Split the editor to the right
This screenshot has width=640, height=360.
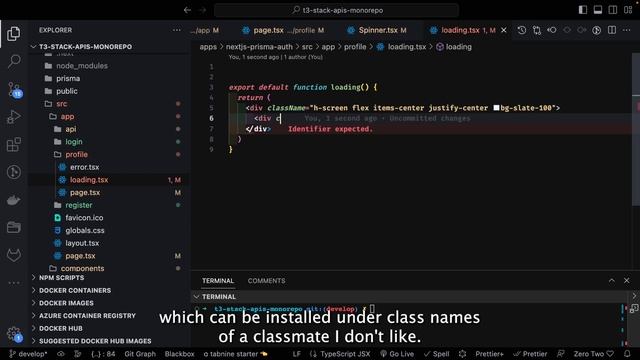pyautogui.click(x=612, y=30)
